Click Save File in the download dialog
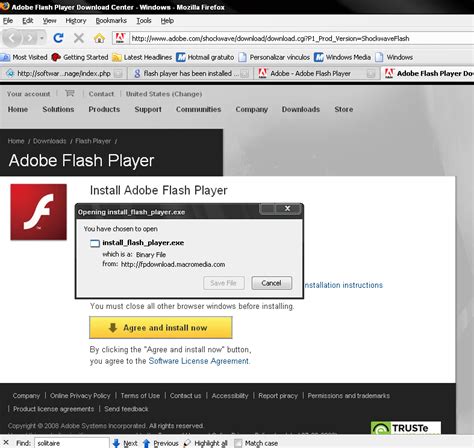Image resolution: width=474 pixels, height=448 pixels. coord(224,283)
